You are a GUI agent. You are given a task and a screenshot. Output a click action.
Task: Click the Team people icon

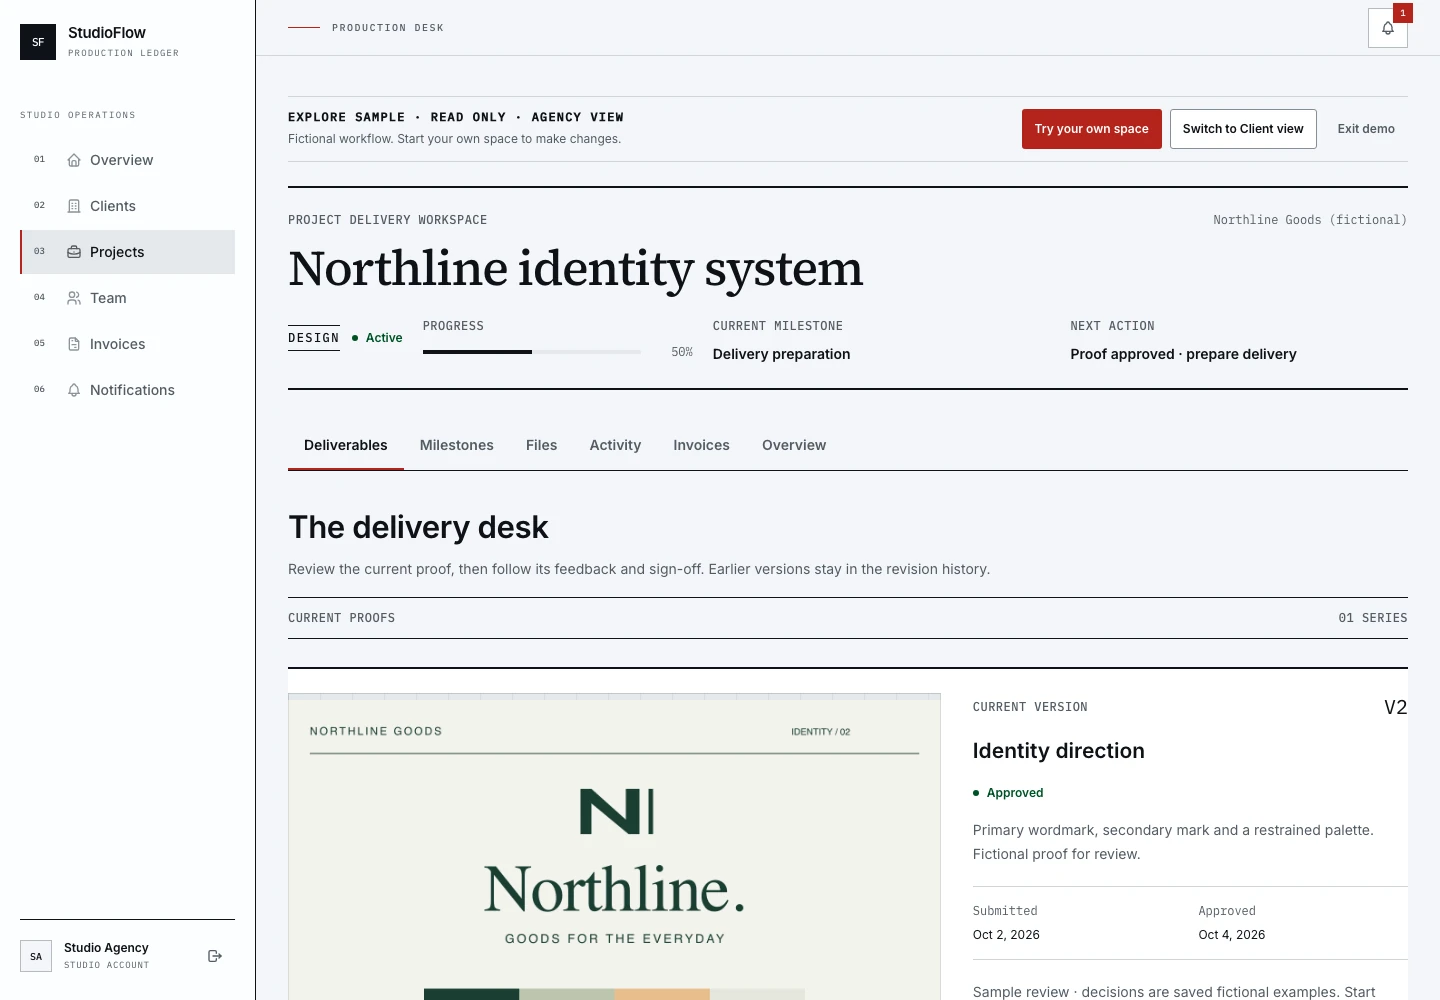(74, 298)
